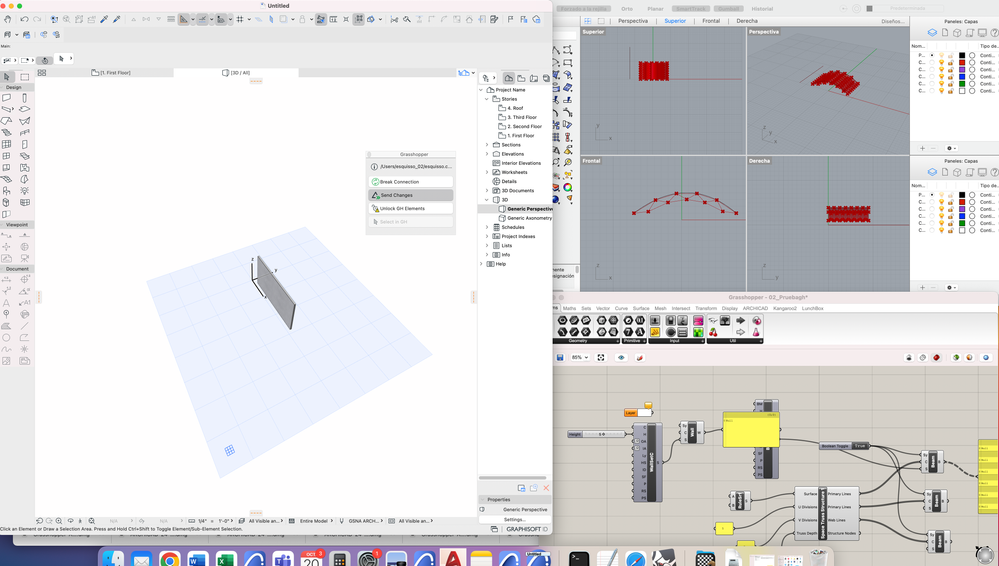
Task: Switch to the Frontal viewport tab
Action: [710, 20]
